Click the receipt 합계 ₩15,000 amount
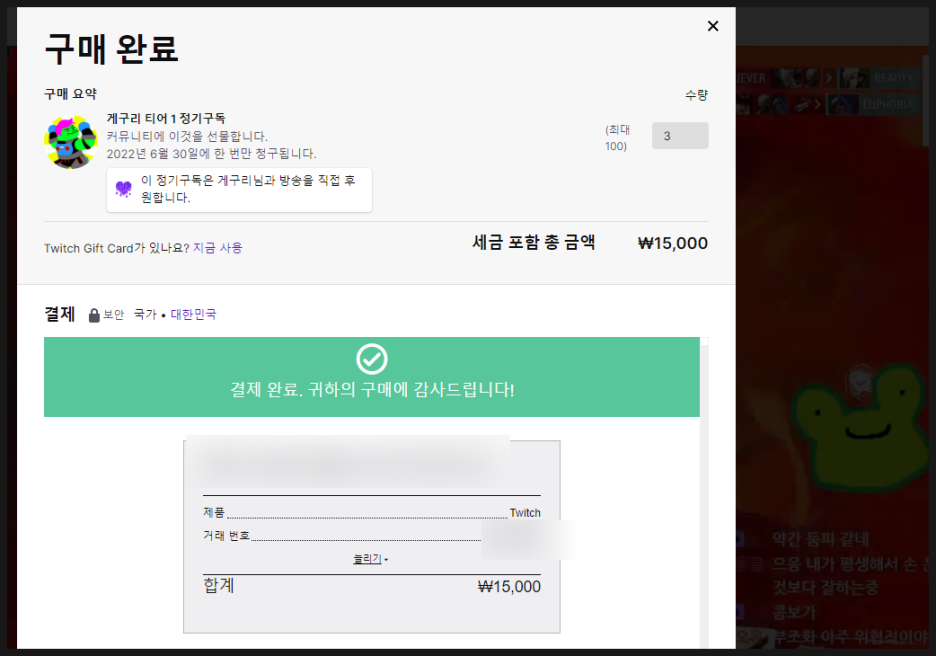This screenshot has height=656, width=936. 509,586
